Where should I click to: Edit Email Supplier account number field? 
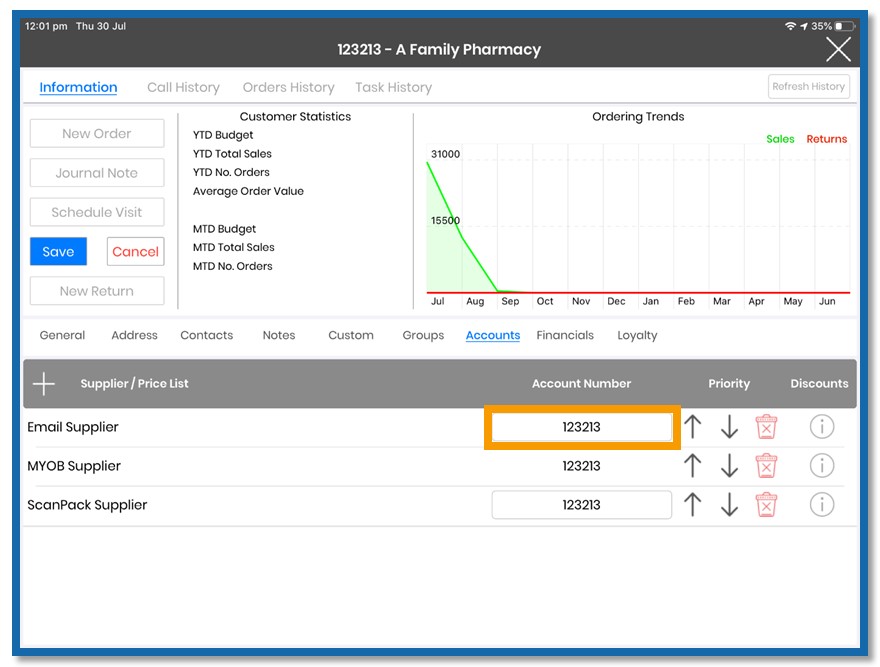[581, 427]
